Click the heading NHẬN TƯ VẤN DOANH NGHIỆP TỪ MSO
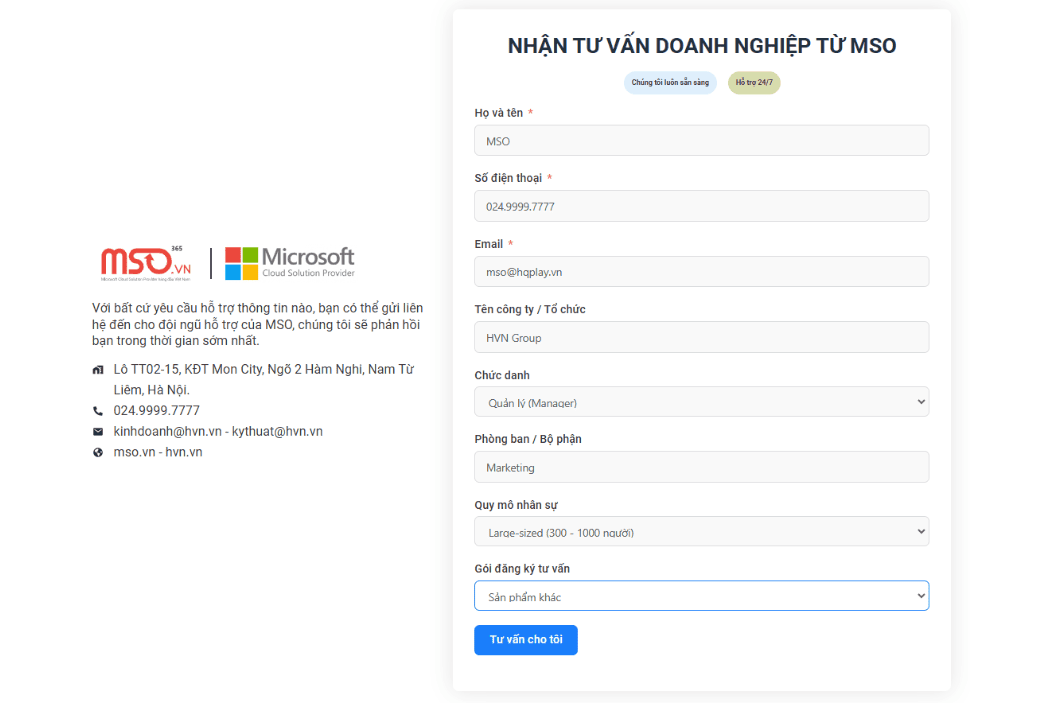The height and width of the screenshot is (711, 1061). [x=702, y=46]
